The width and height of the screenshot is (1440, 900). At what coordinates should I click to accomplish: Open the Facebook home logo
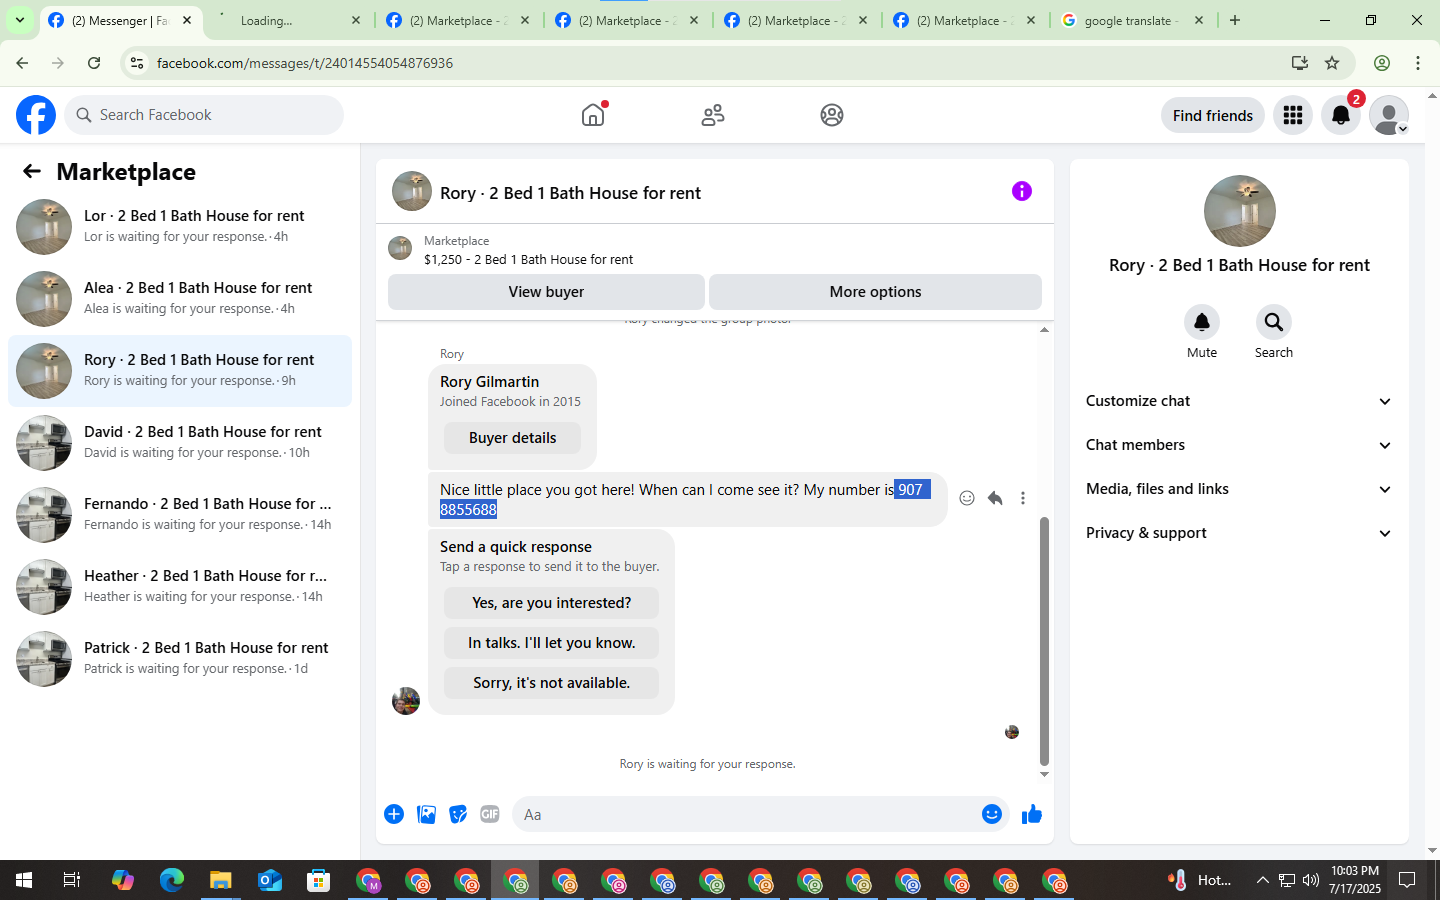pyautogui.click(x=36, y=115)
